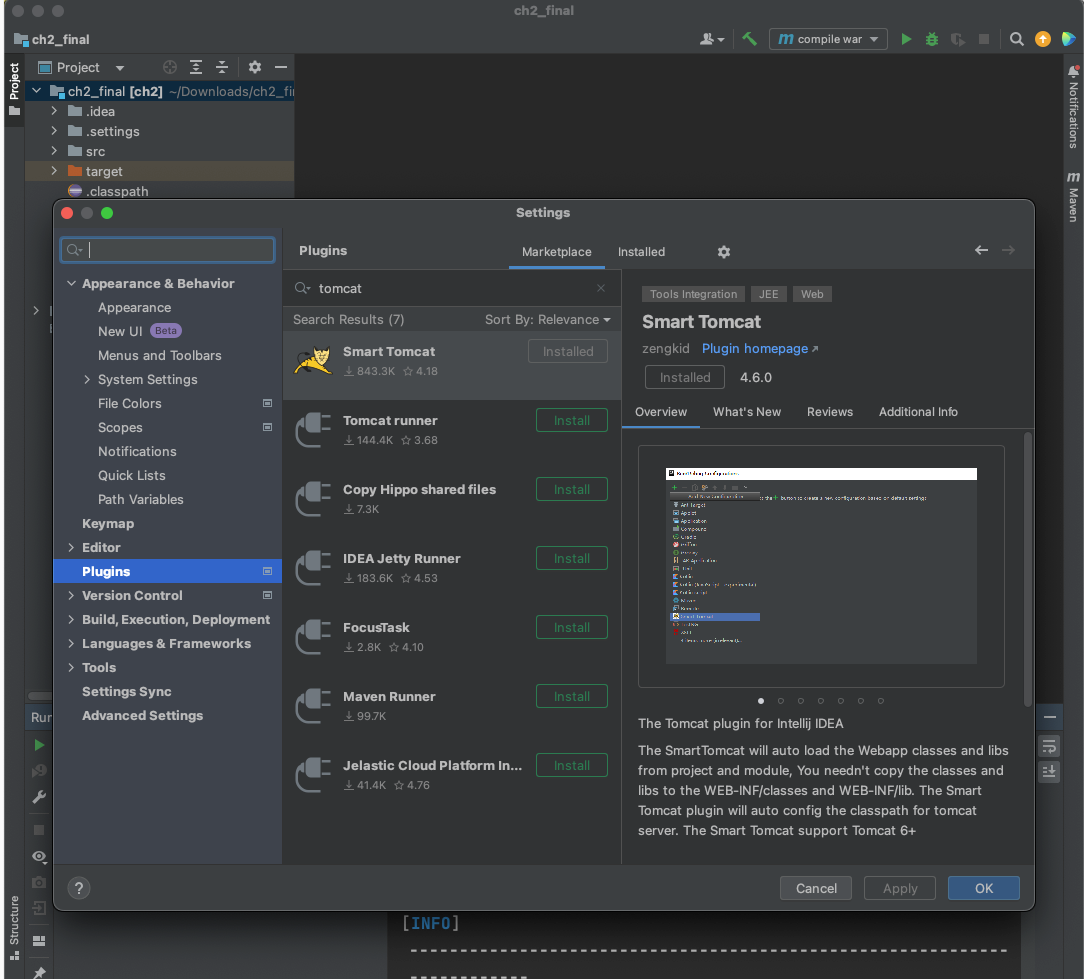Click the IDE update available orange icon
This screenshot has height=979, width=1084.
coord(1043,39)
